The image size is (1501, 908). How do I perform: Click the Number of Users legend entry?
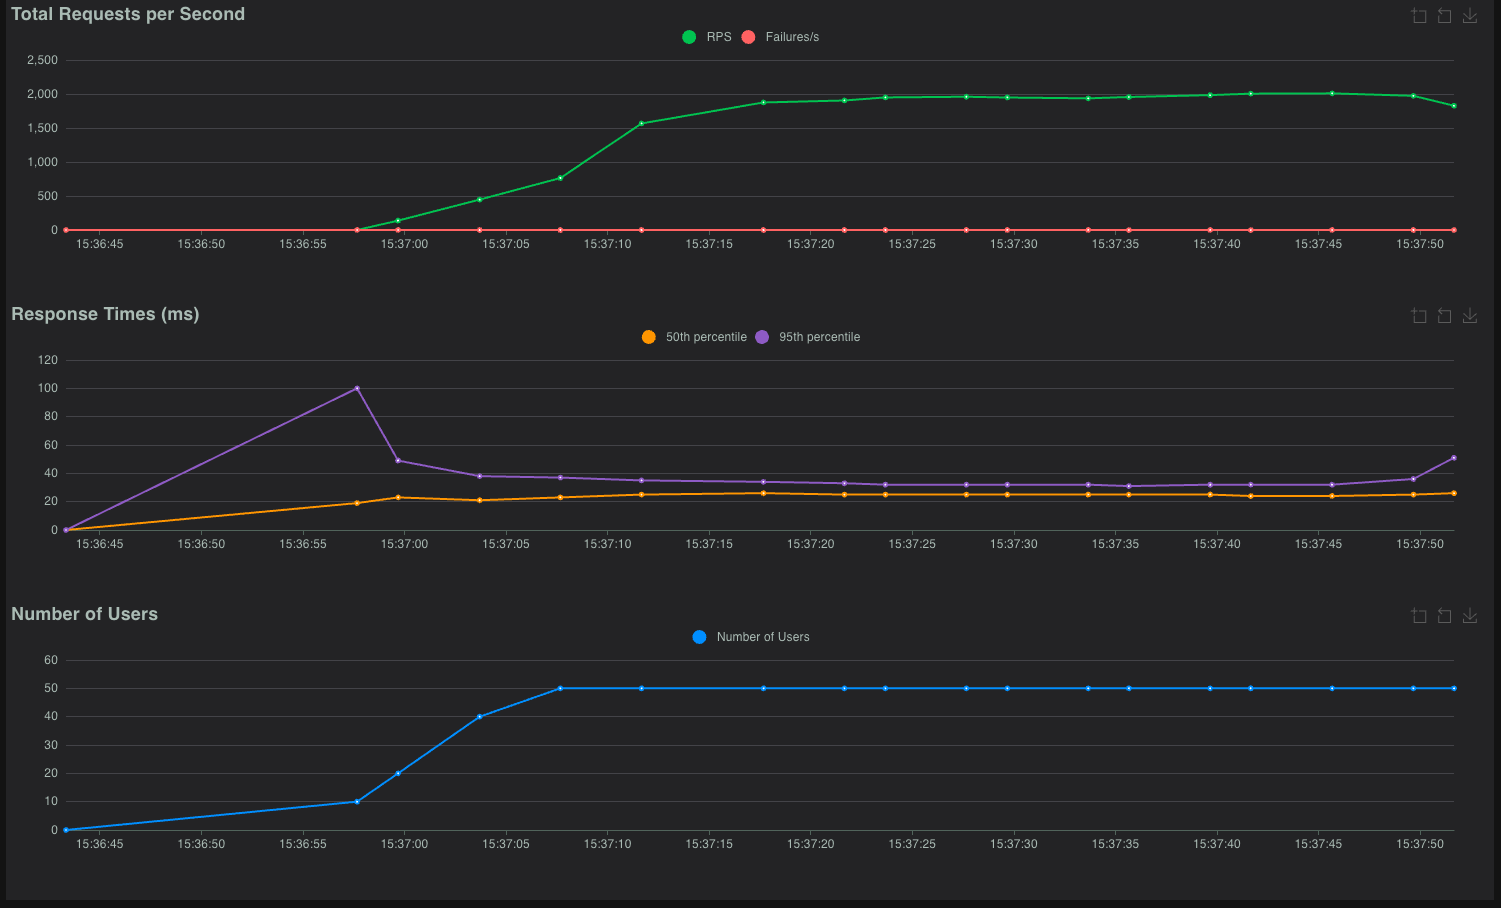point(762,637)
